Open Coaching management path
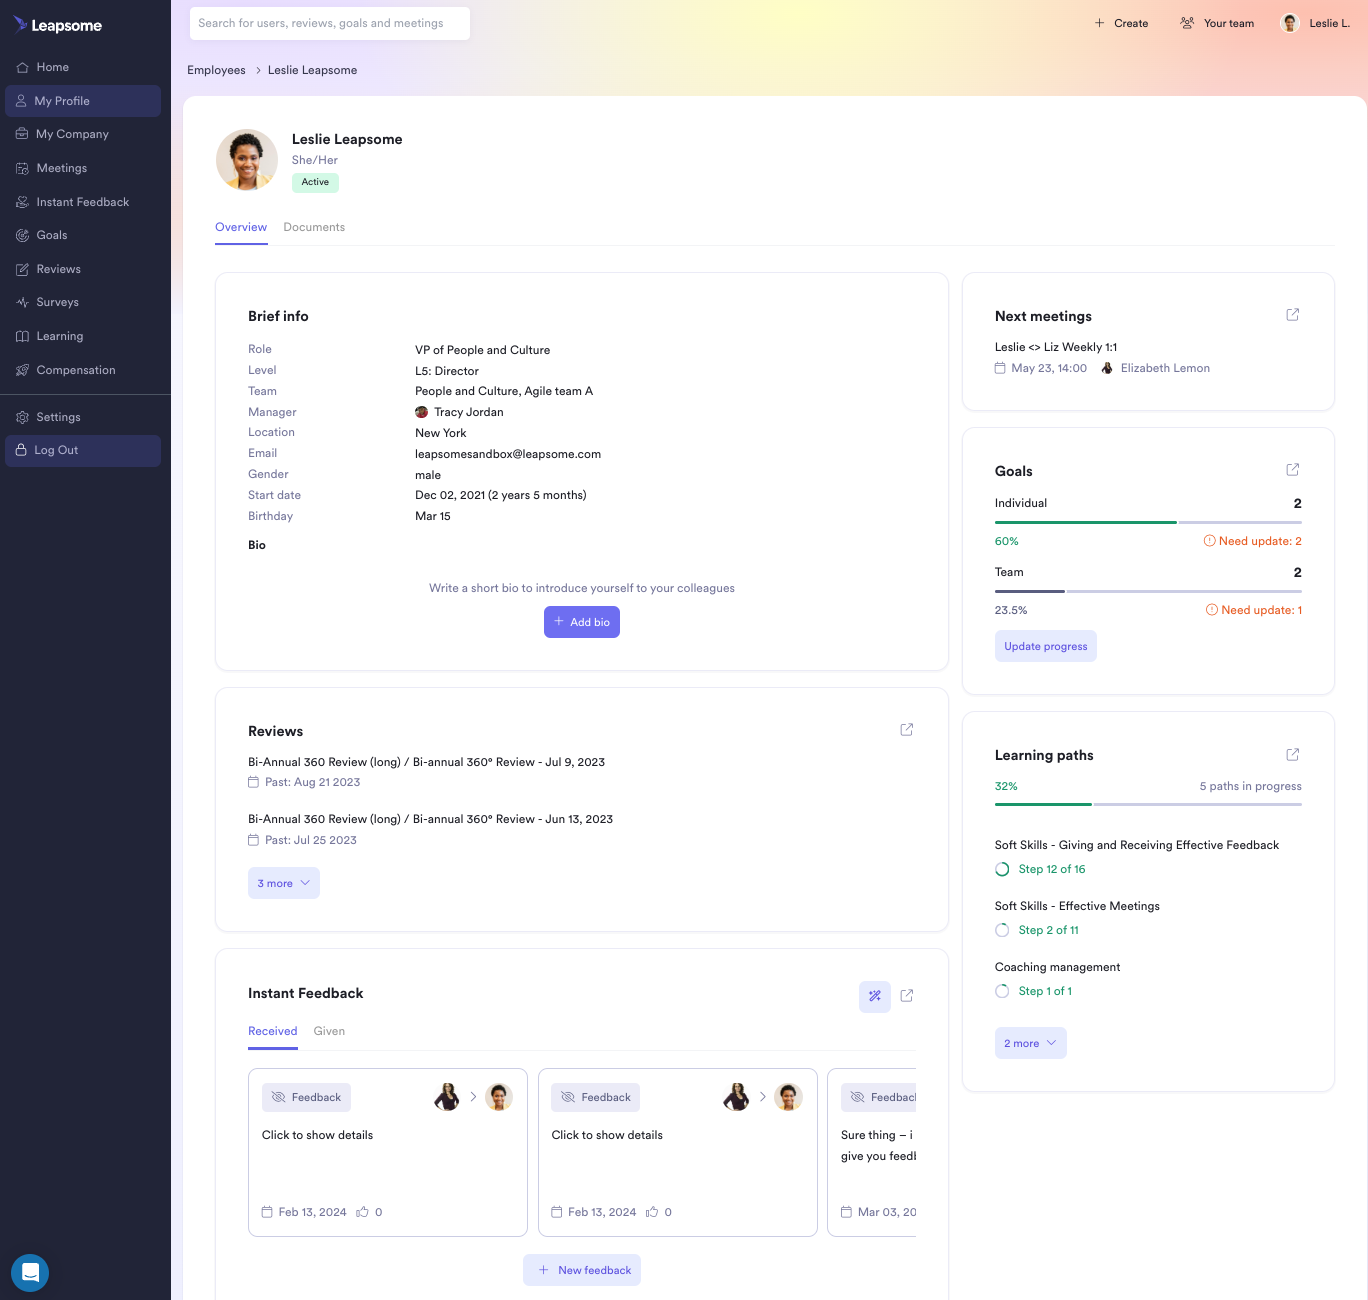 (1057, 967)
